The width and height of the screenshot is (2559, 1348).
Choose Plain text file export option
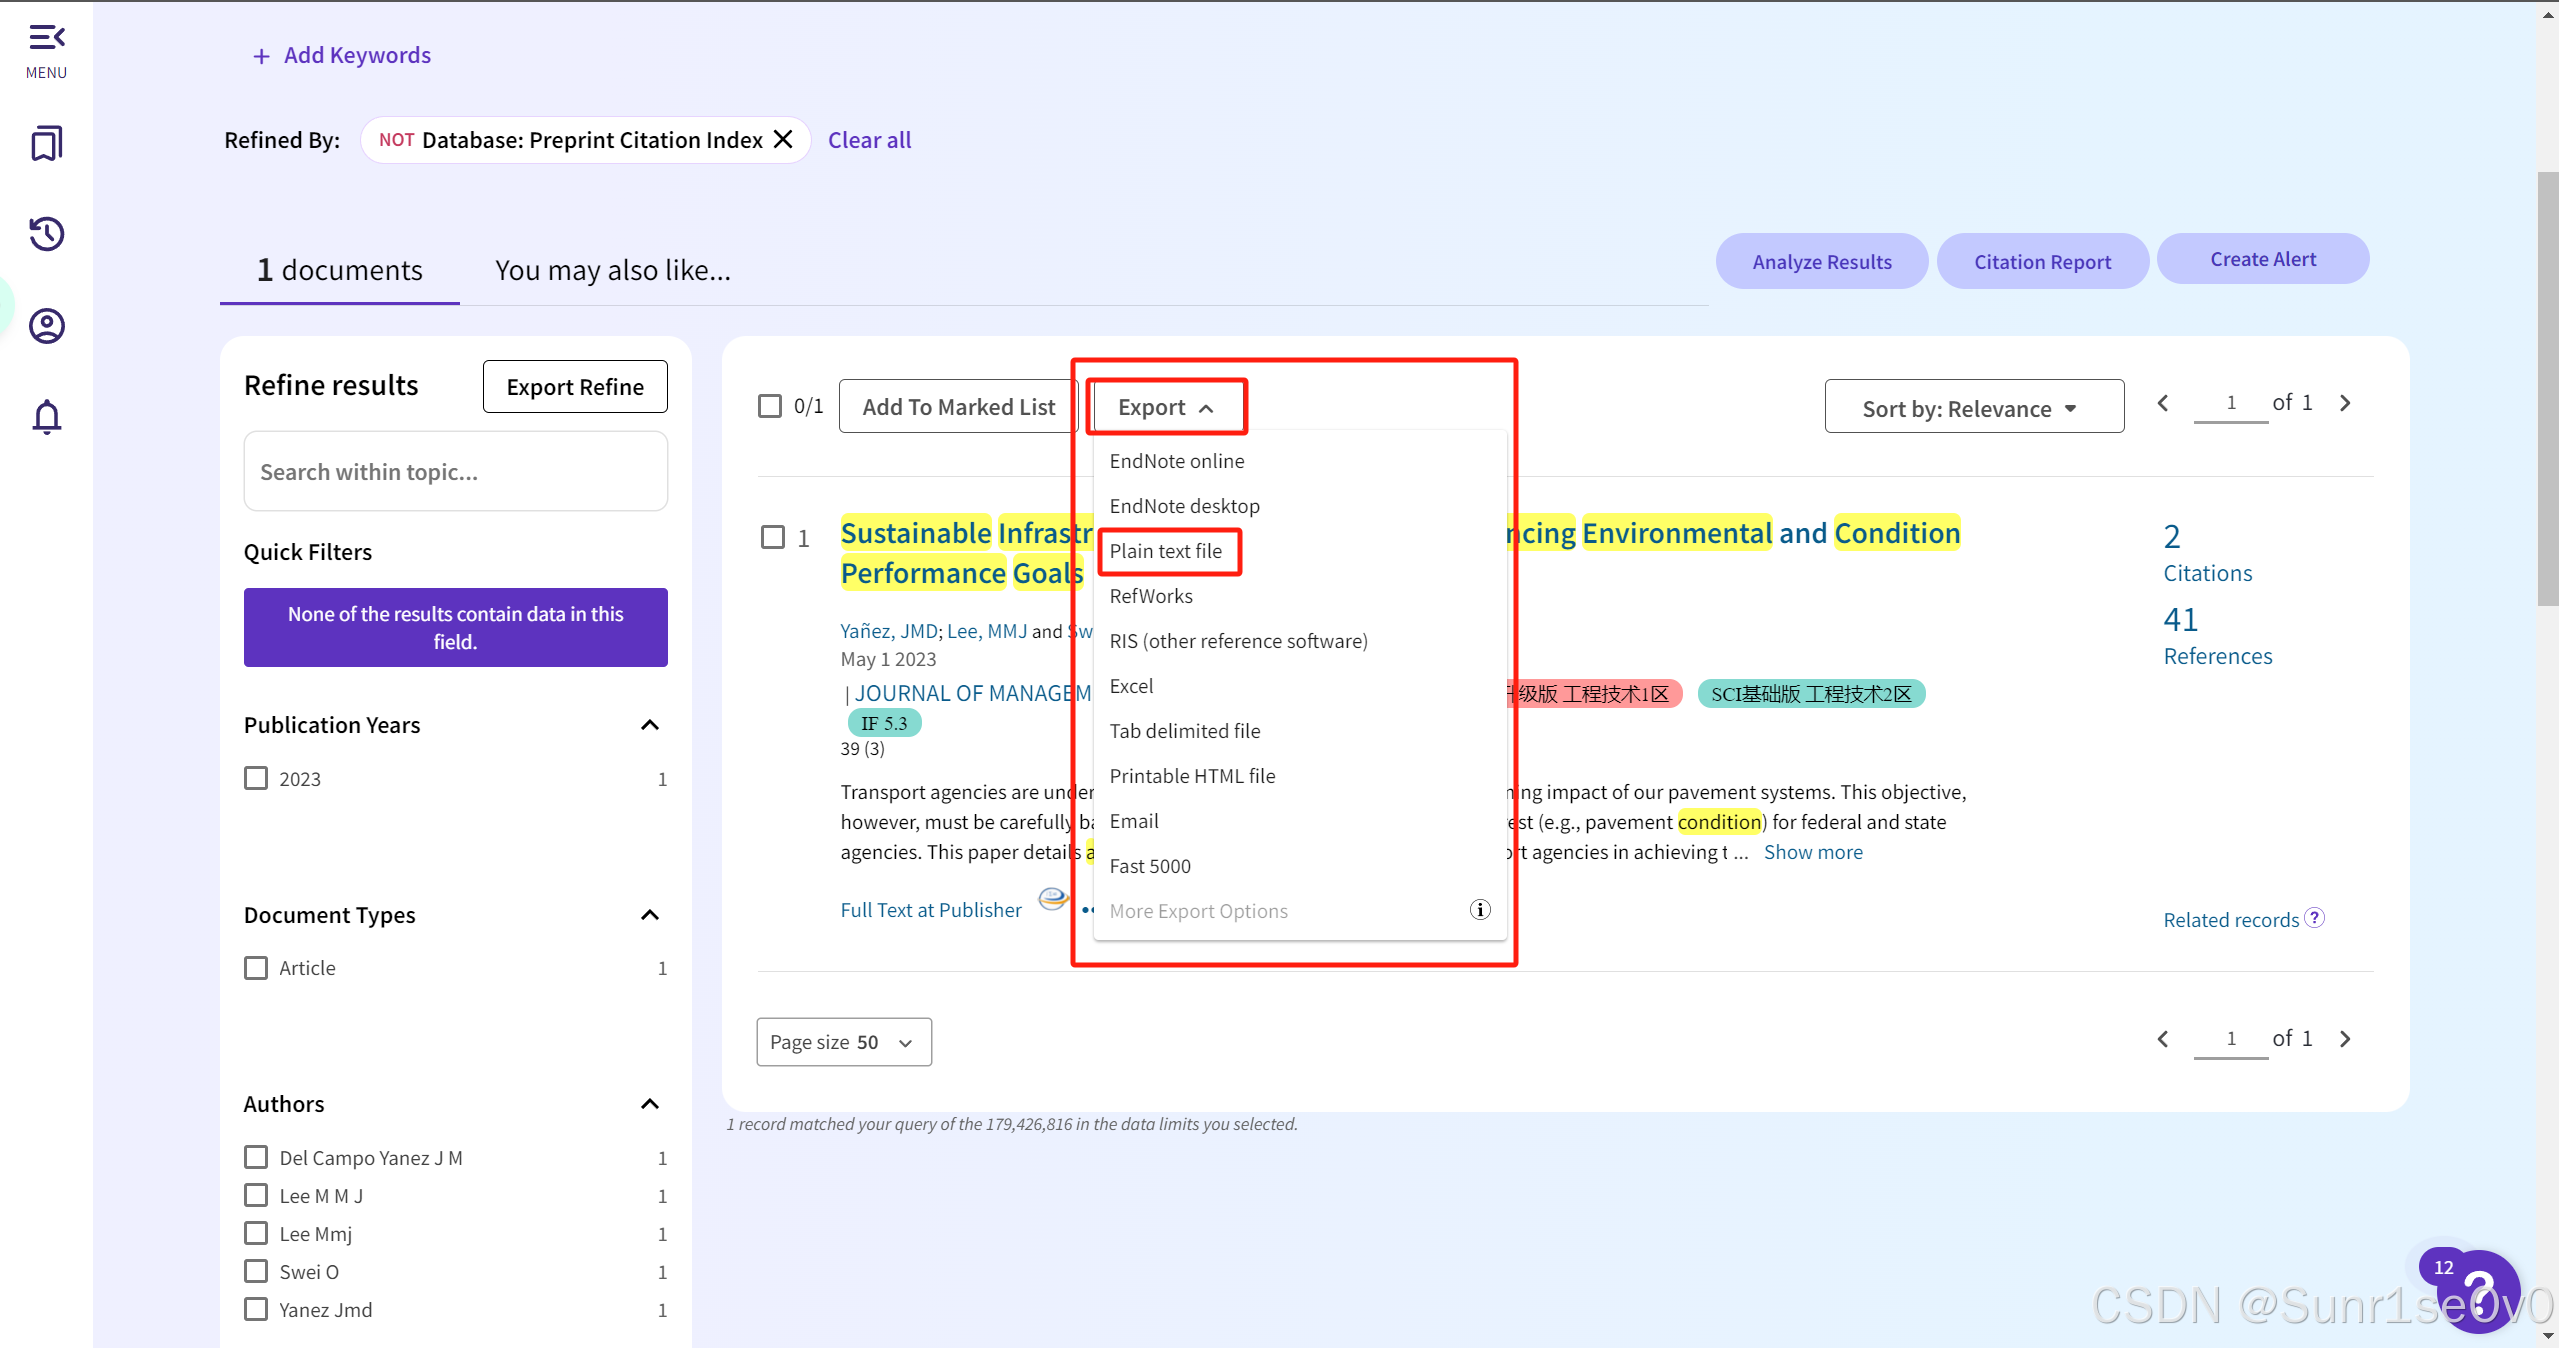pos(1165,551)
